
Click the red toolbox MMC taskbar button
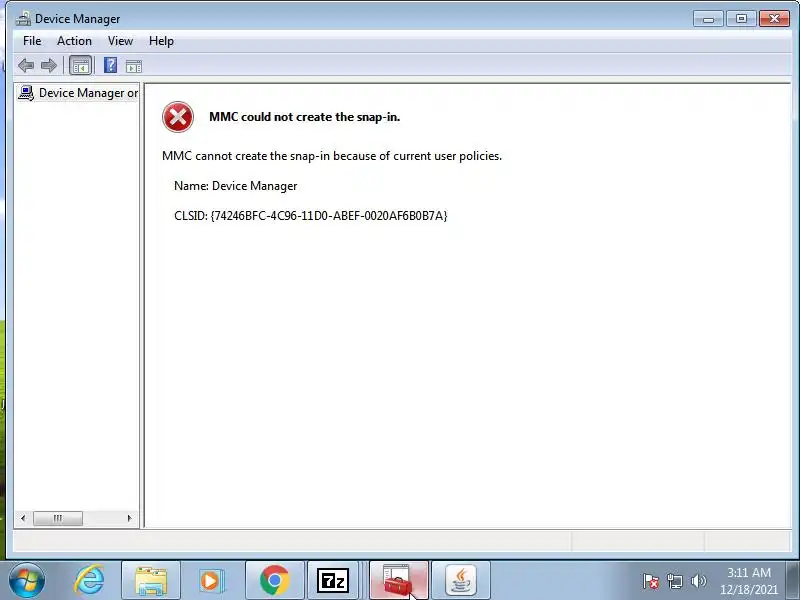click(x=398, y=580)
